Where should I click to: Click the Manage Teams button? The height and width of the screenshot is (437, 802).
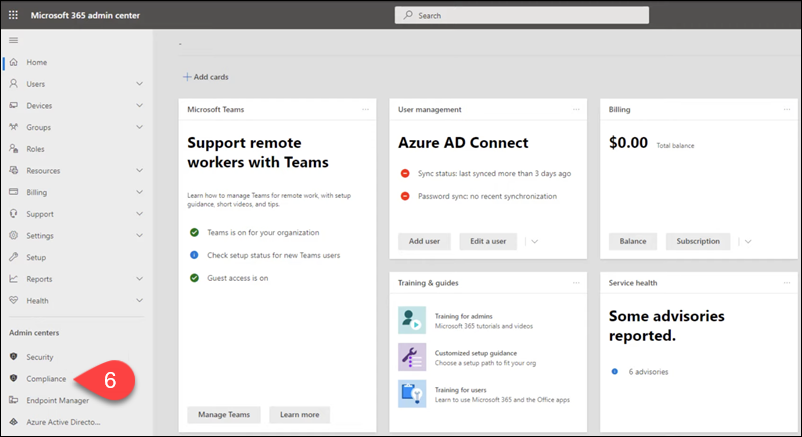pyautogui.click(x=224, y=414)
